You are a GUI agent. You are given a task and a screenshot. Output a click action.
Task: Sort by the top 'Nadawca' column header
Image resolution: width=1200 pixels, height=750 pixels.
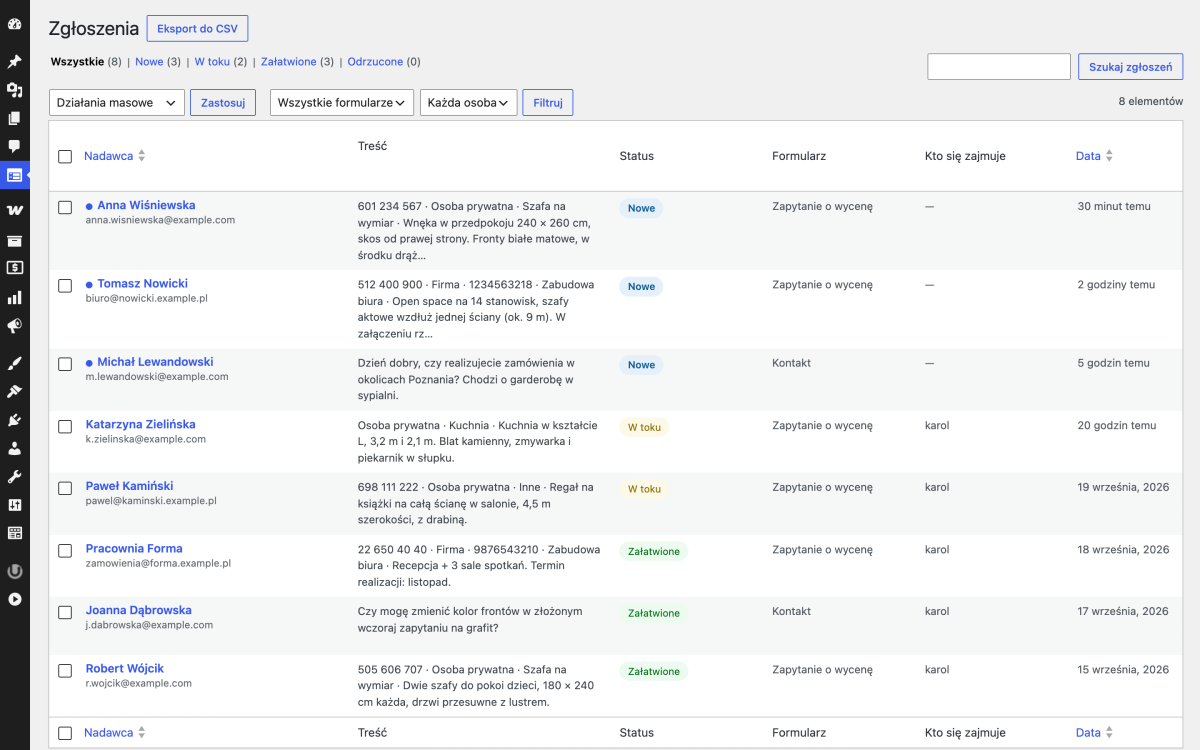tap(114, 156)
